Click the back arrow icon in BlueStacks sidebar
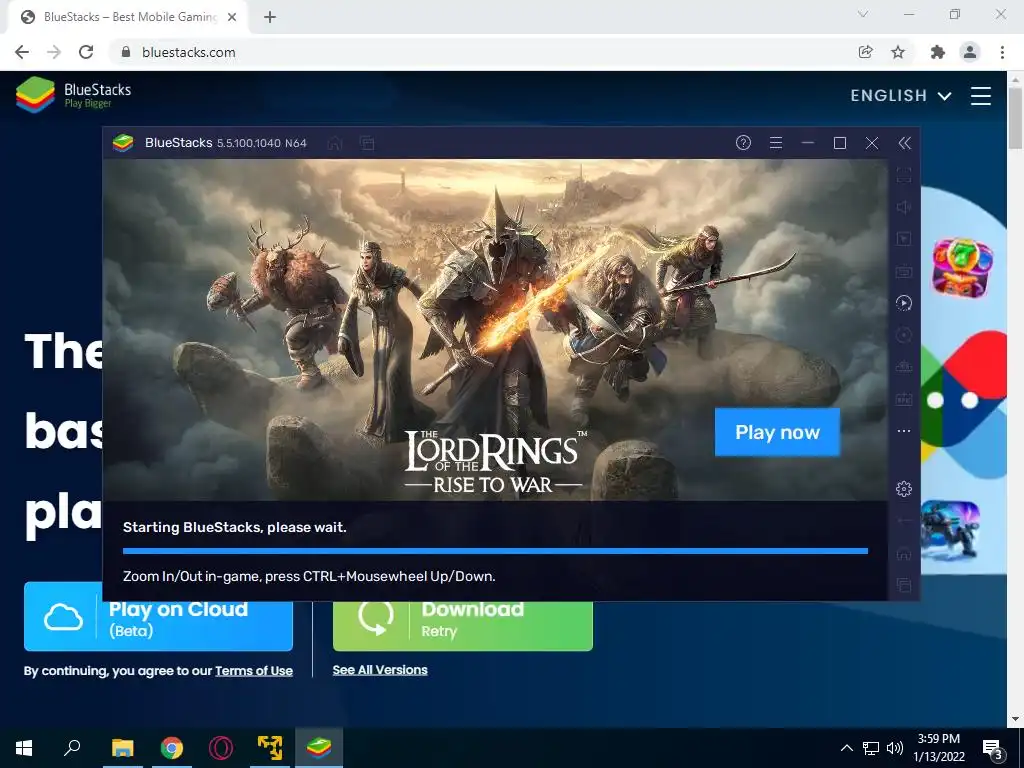 click(x=904, y=520)
